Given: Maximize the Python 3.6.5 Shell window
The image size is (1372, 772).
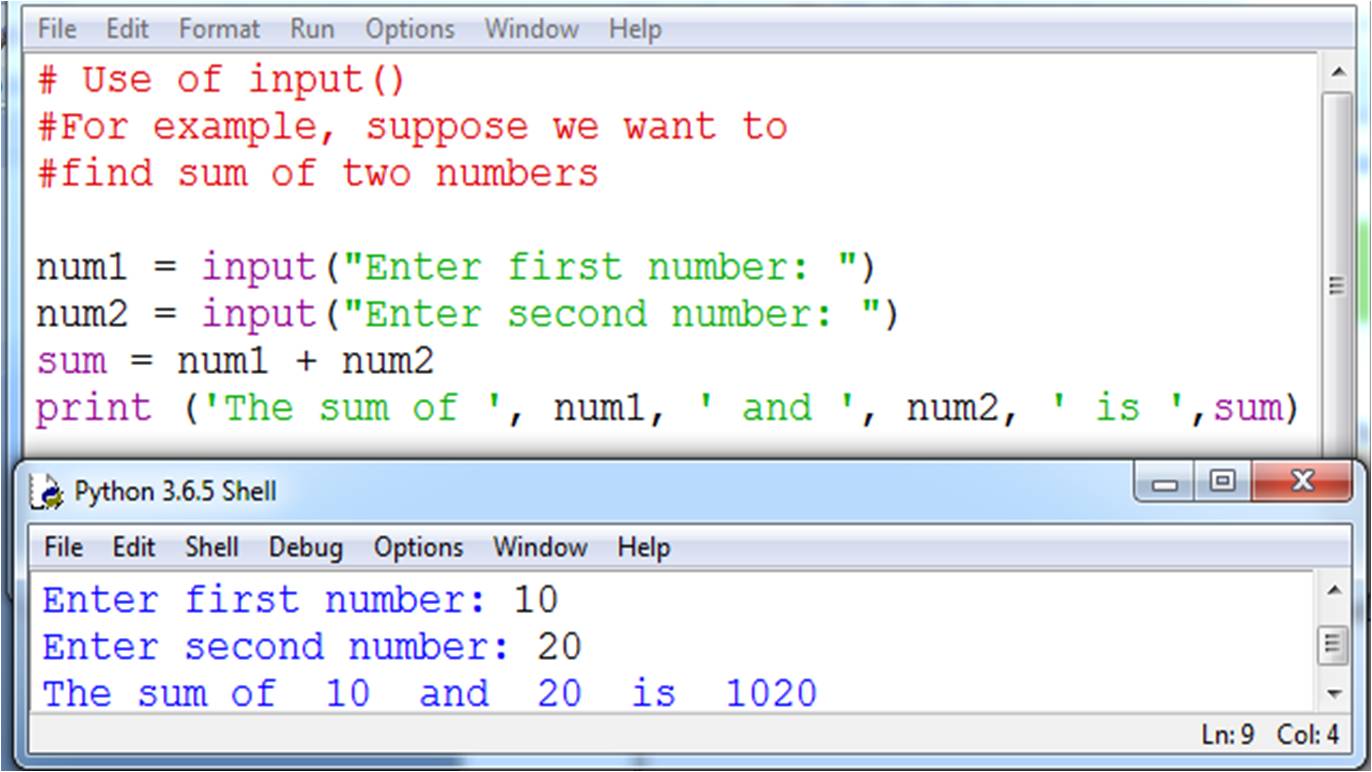Looking at the screenshot, I should pyautogui.click(x=1221, y=484).
